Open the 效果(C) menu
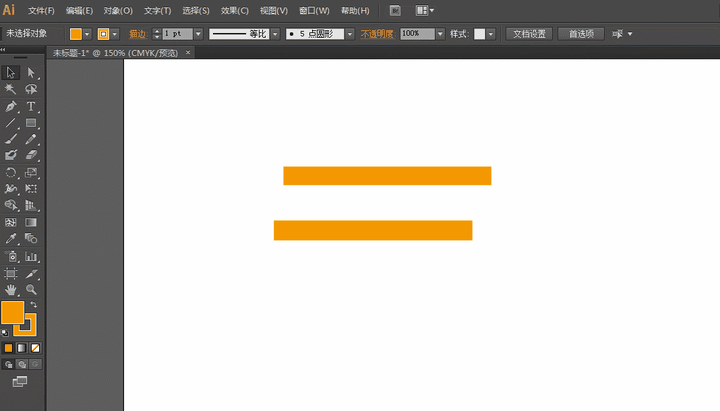 (235, 11)
